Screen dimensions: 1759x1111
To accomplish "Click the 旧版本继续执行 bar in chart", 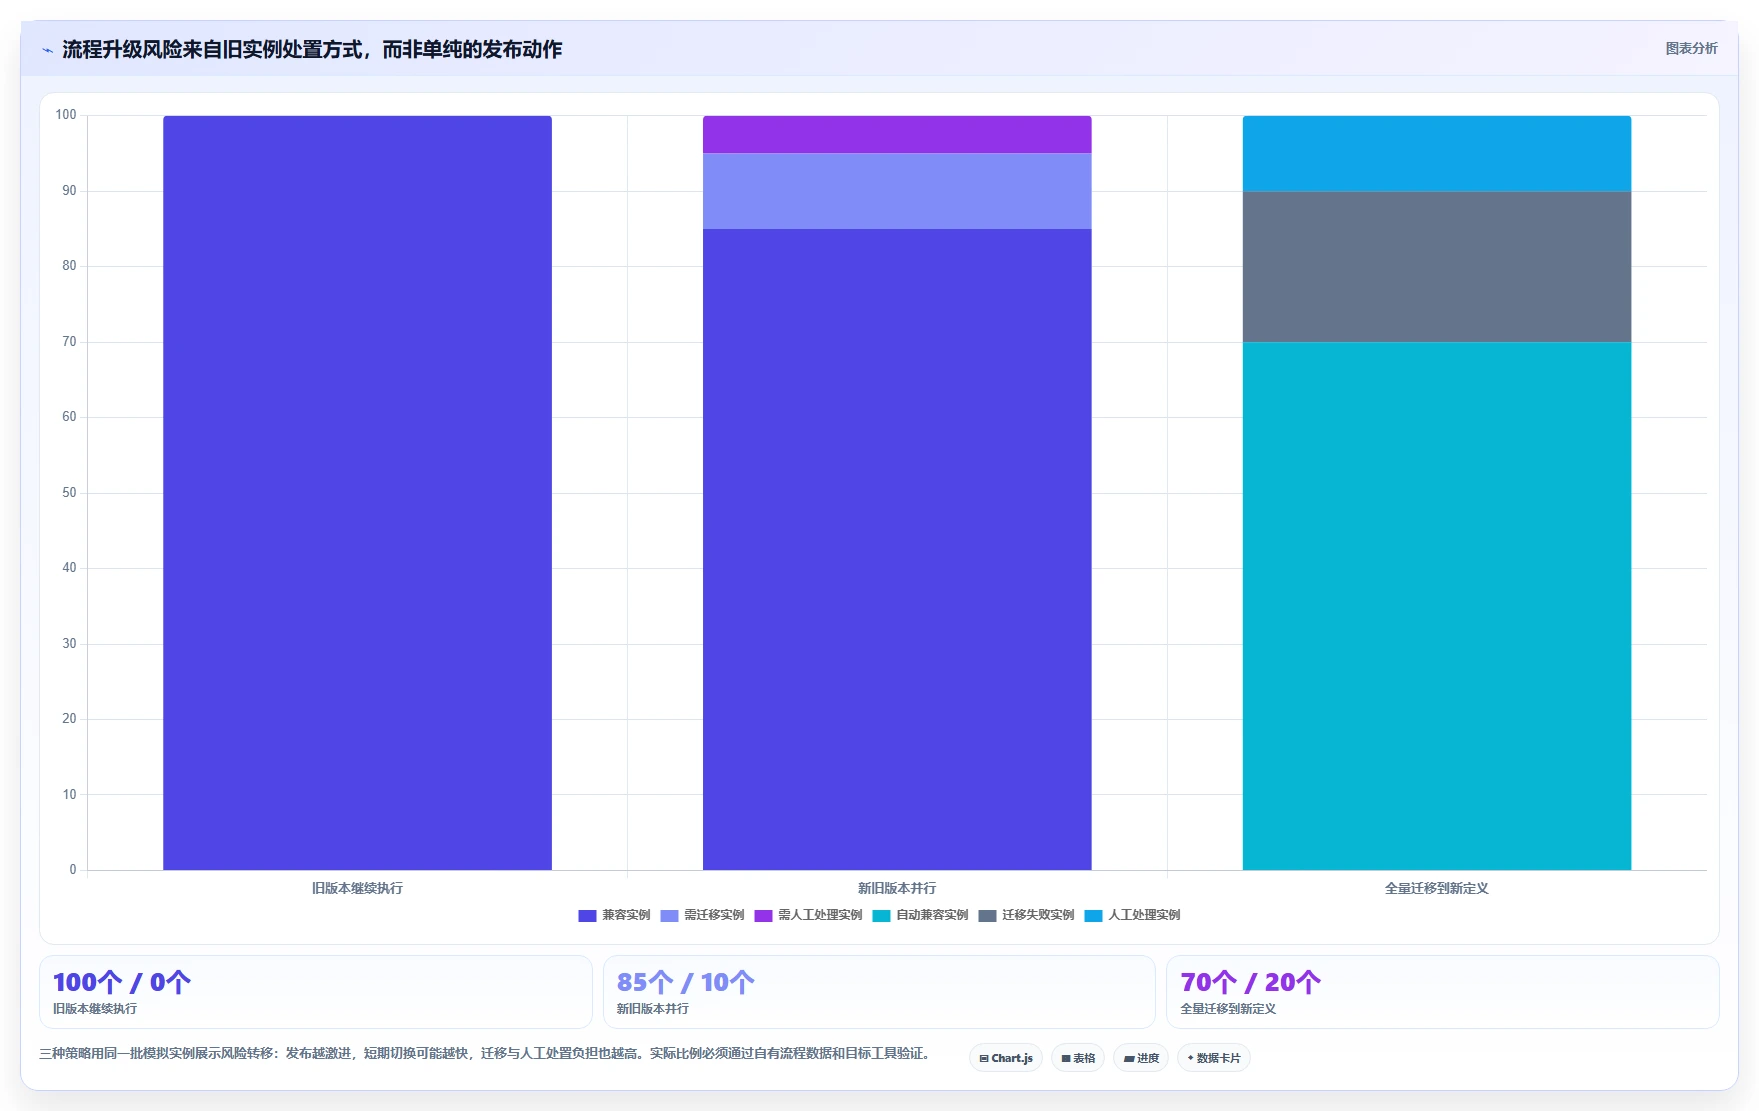I will [x=357, y=492].
